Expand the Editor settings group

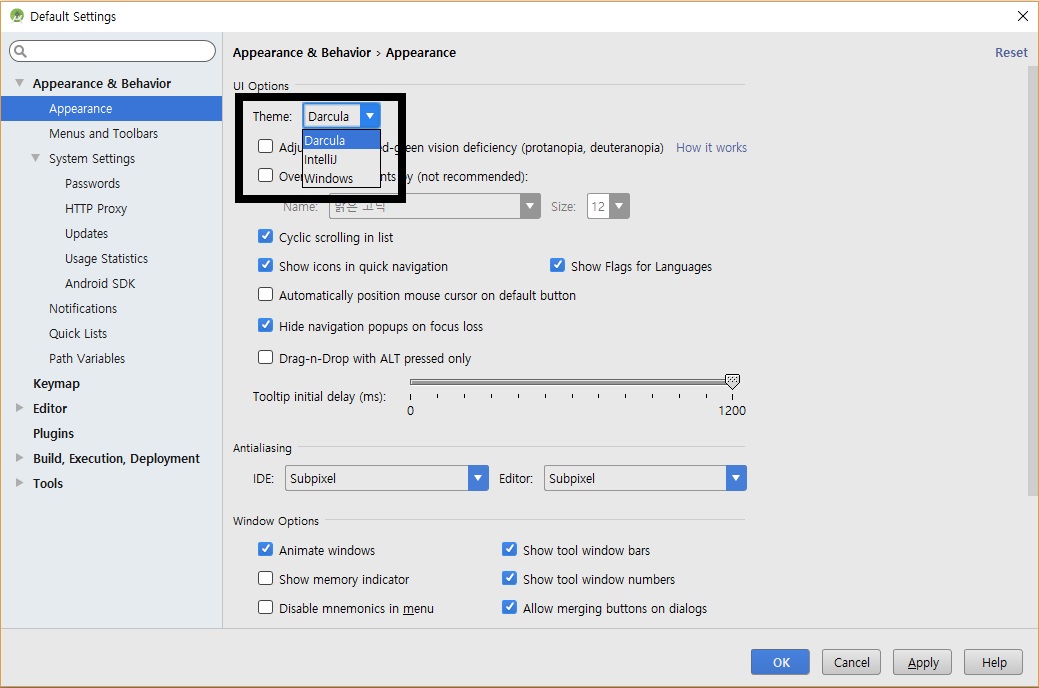(20, 408)
